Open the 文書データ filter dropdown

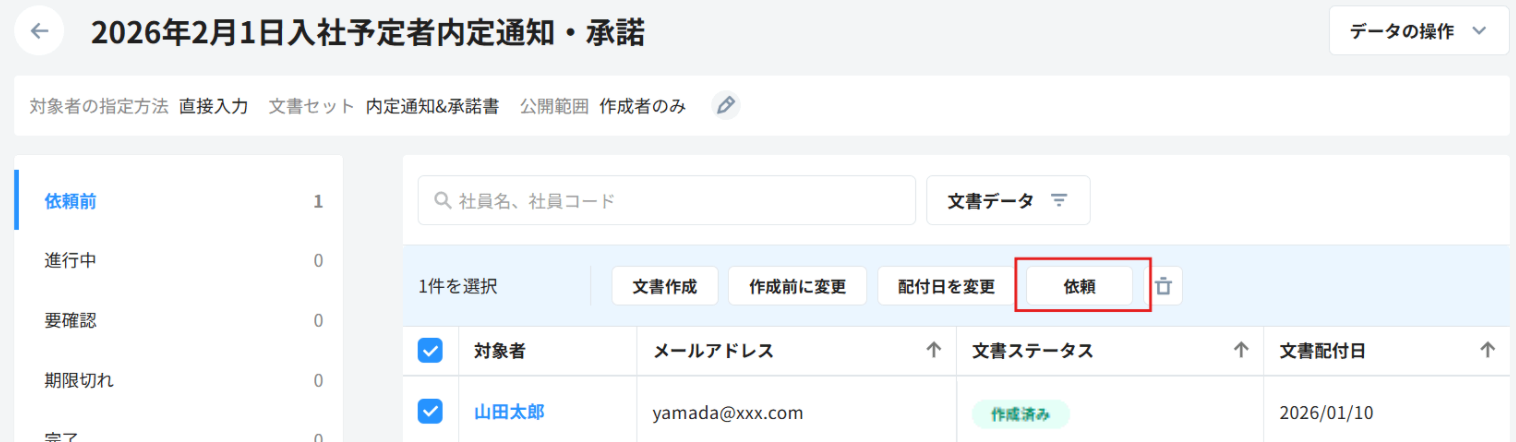pos(1008,201)
